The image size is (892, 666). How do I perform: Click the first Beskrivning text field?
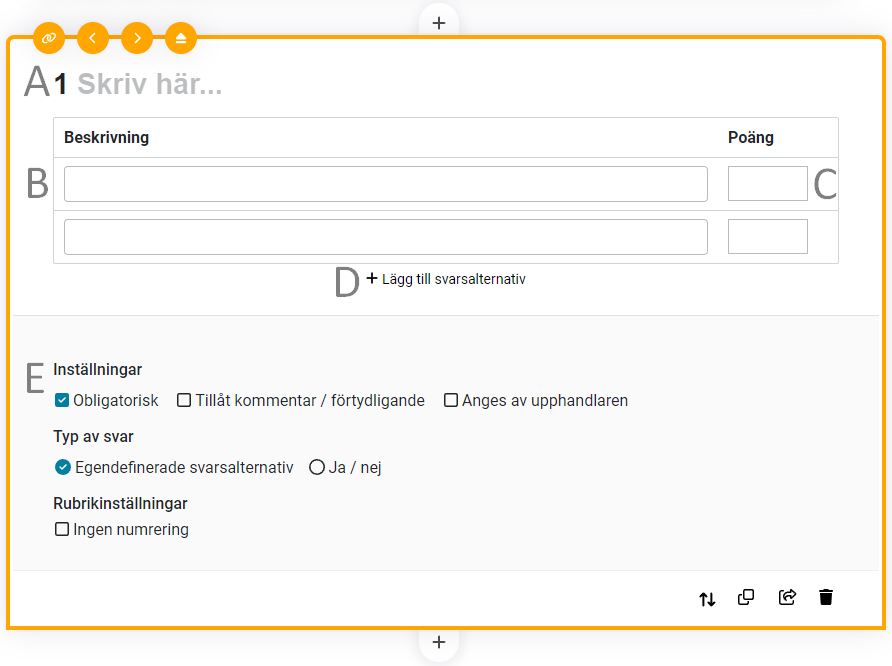385,184
